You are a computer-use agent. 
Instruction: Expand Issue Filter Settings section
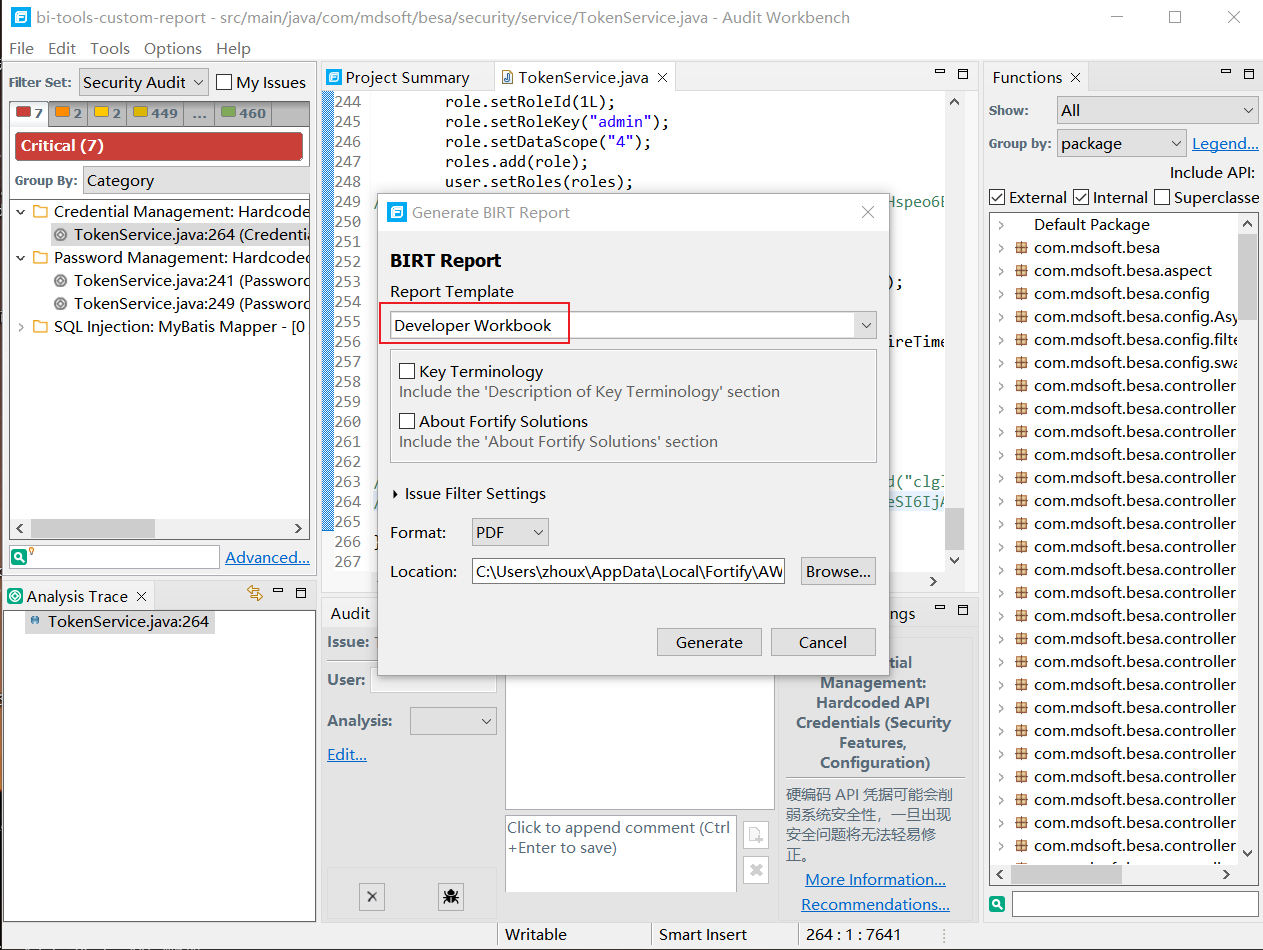396,494
